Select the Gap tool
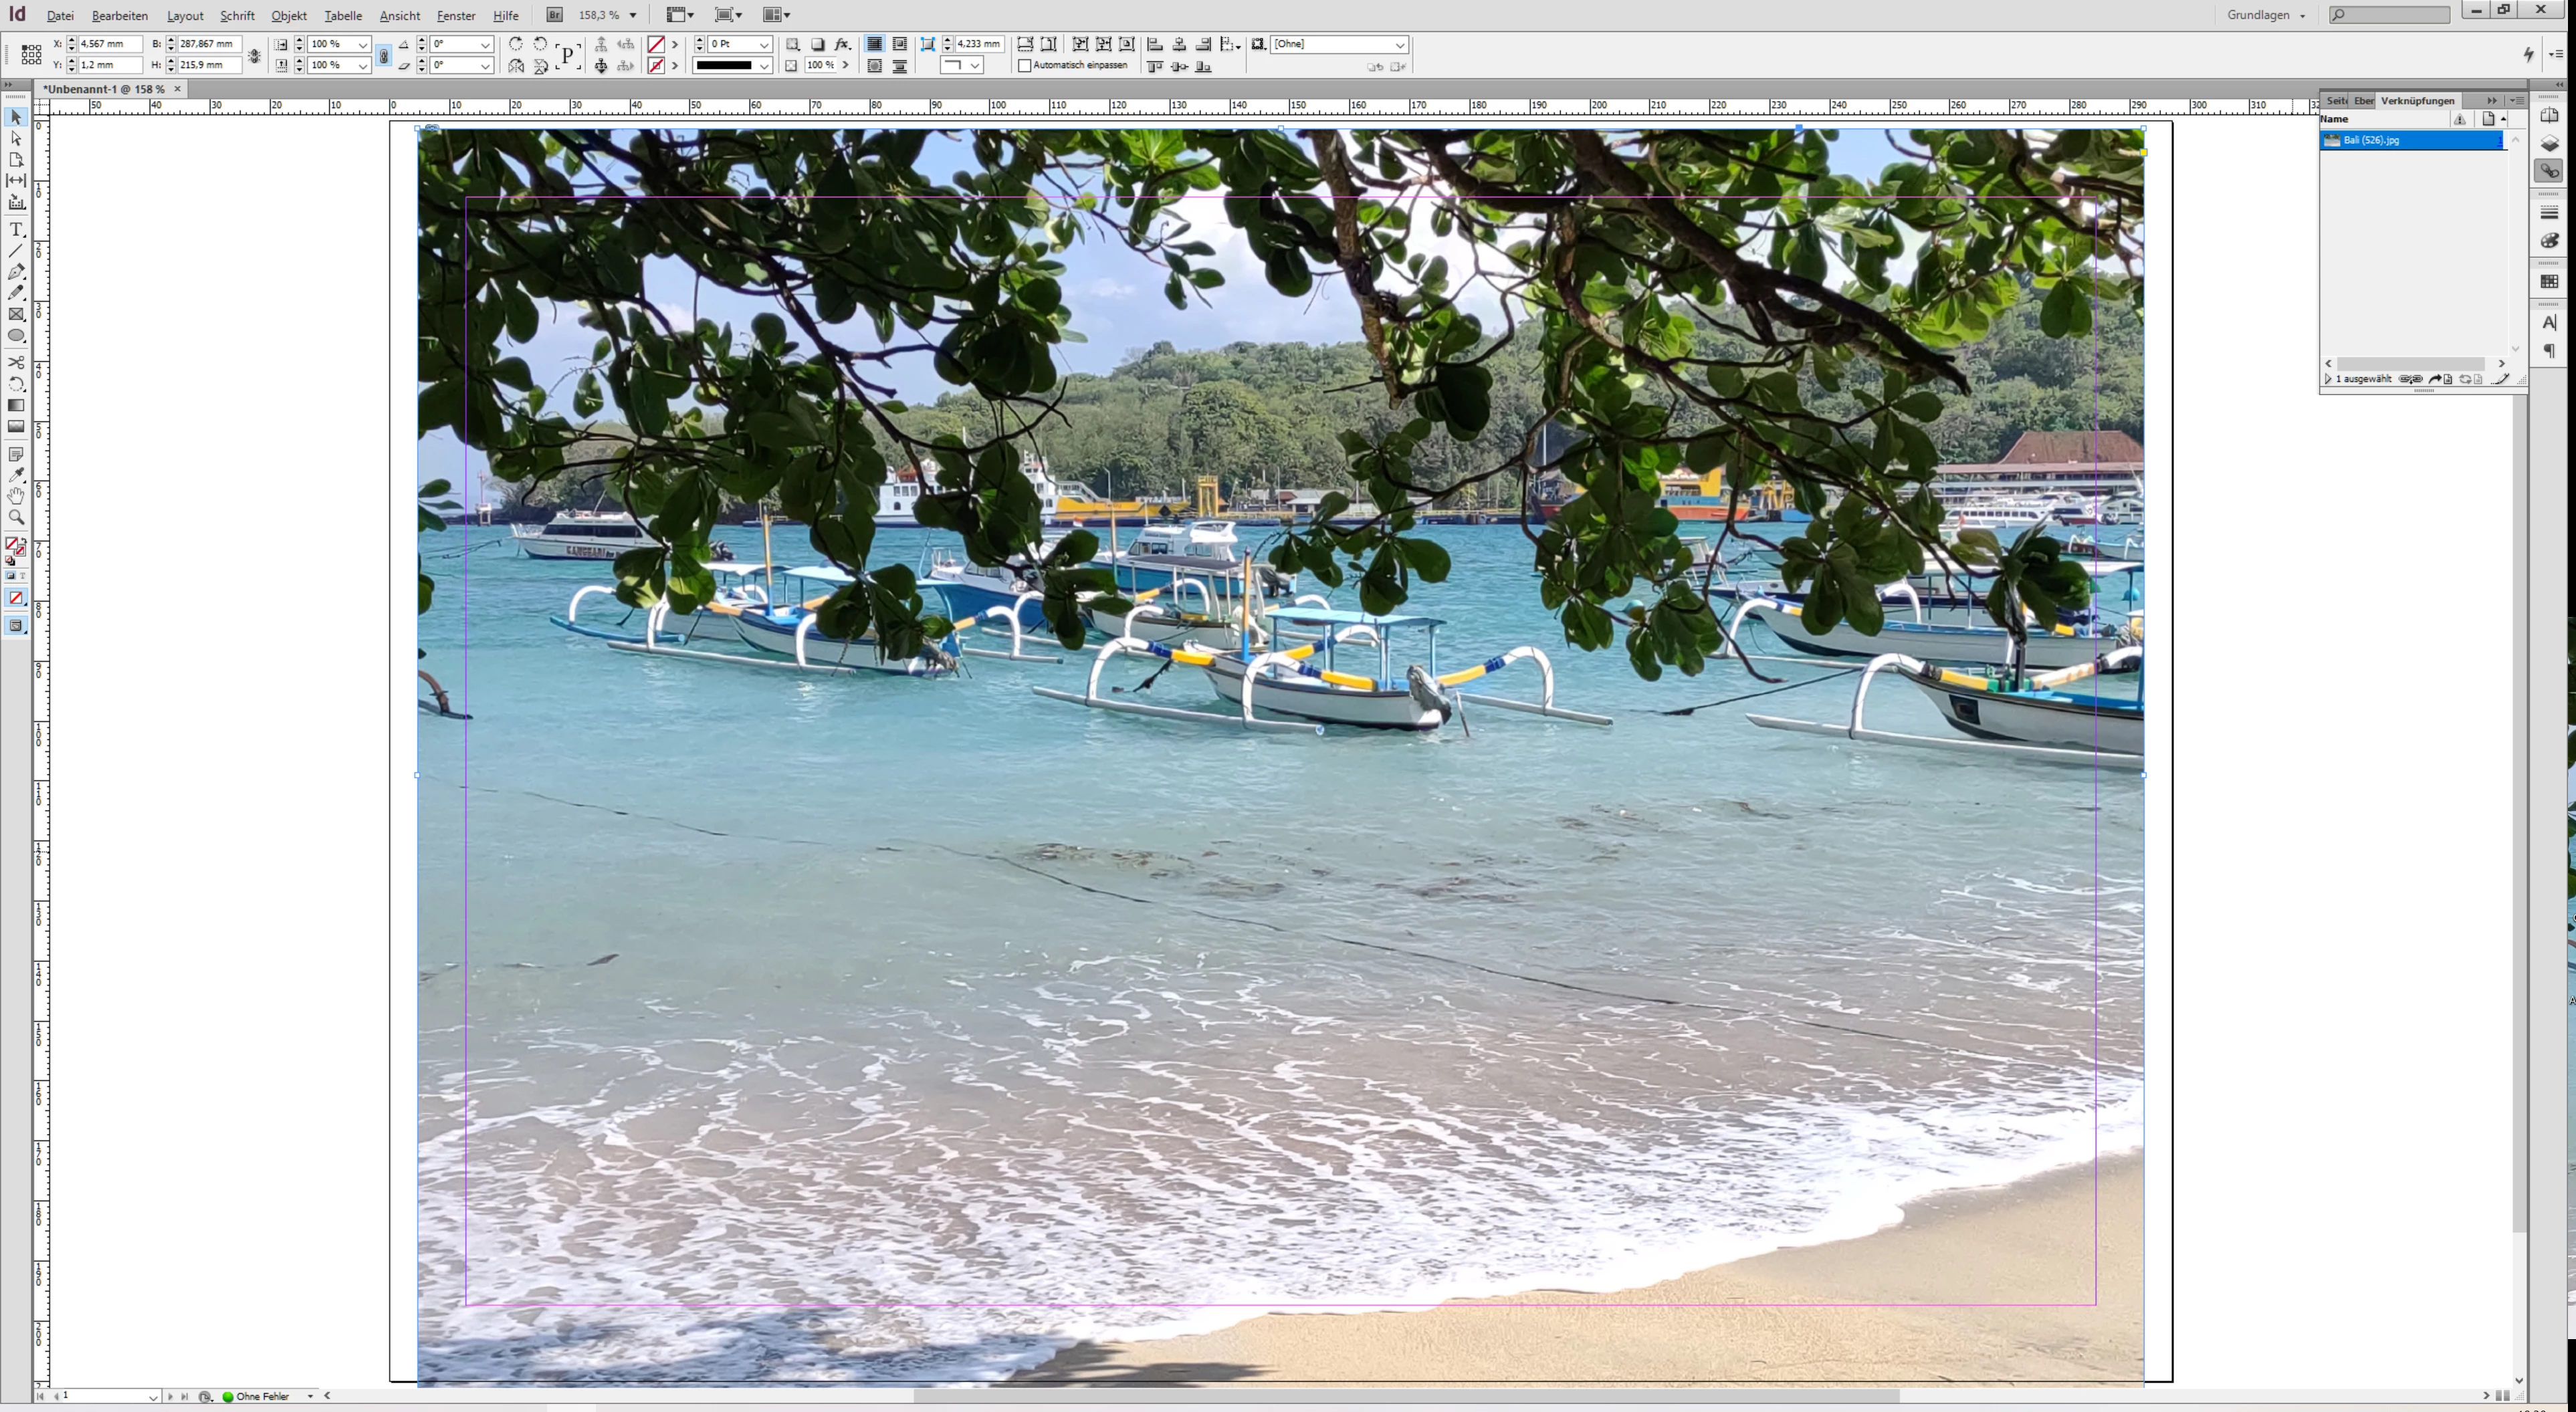 [x=16, y=181]
